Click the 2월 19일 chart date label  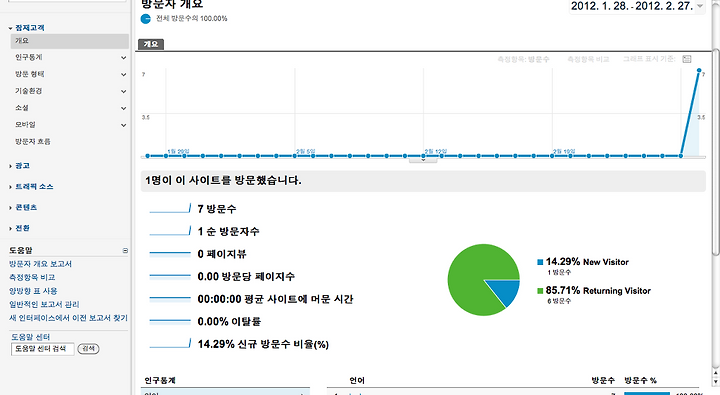(x=564, y=151)
